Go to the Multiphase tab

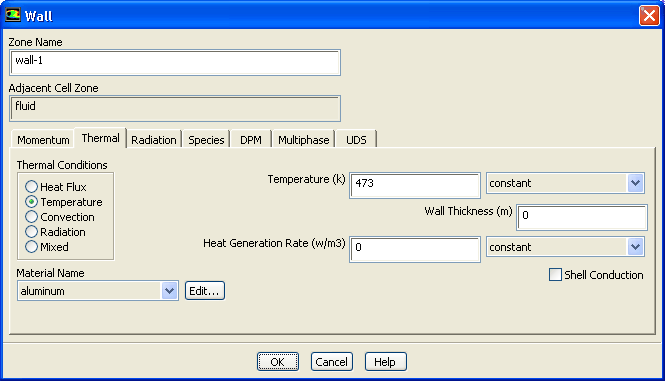[304, 140]
